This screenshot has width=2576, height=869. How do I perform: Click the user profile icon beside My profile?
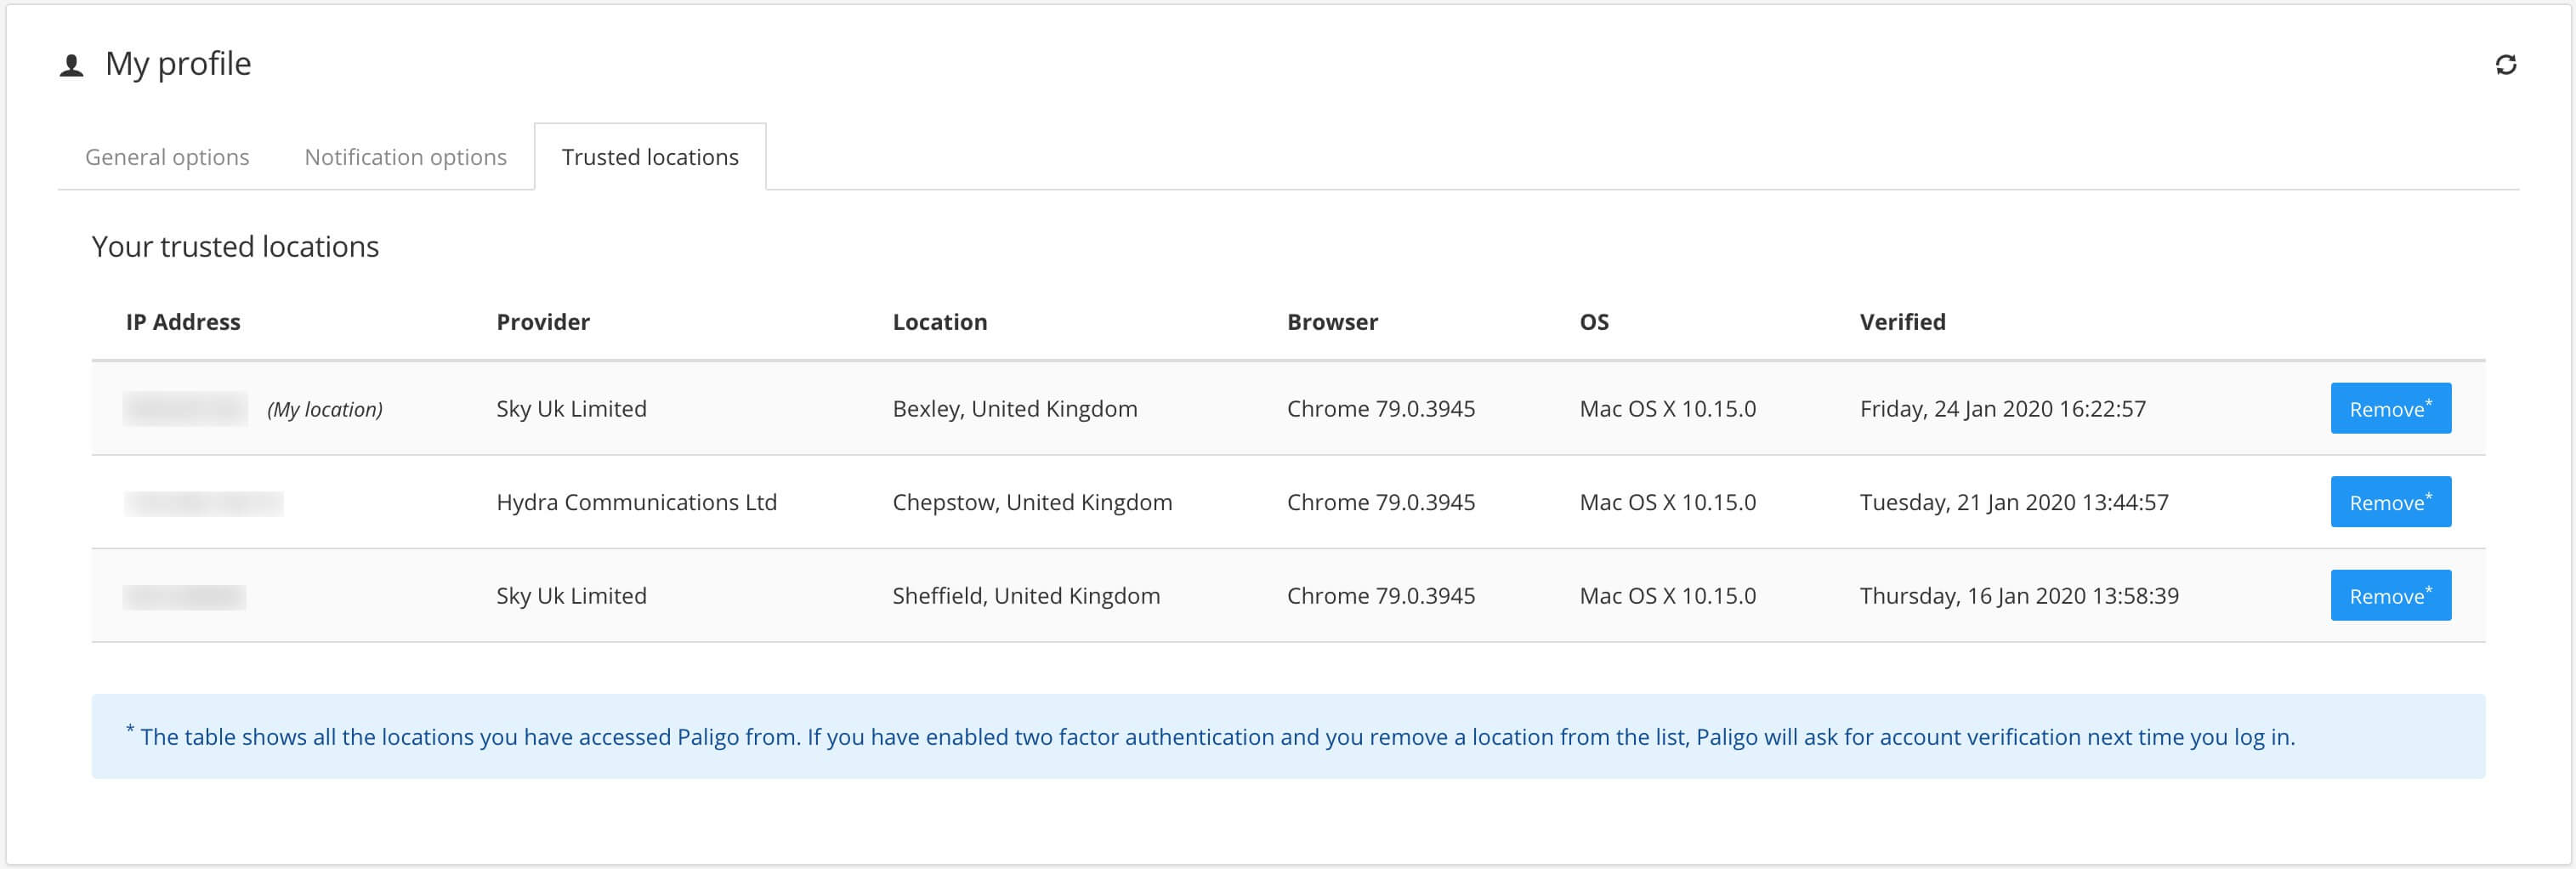71,66
